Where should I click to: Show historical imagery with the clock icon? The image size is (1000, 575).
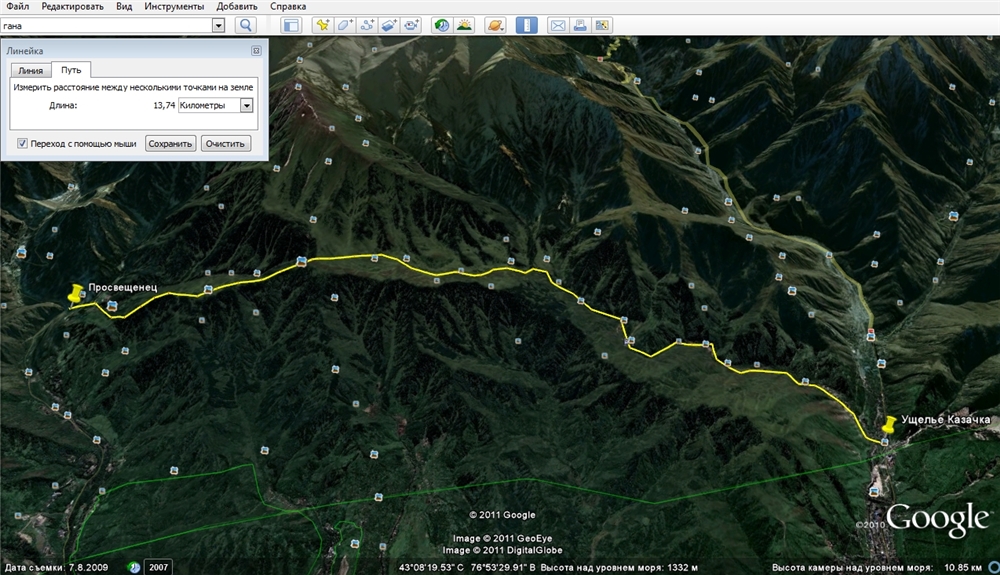[x=442, y=25]
